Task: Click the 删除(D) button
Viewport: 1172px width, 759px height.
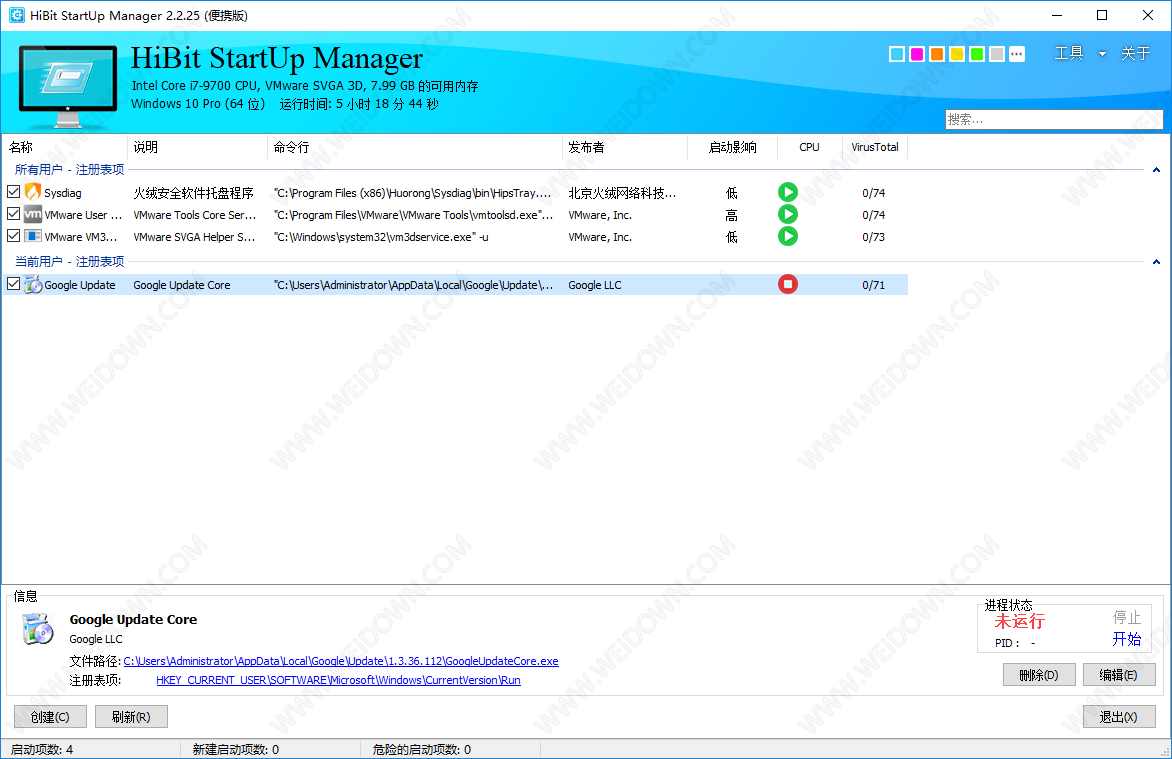Action: tap(1039, 675)
